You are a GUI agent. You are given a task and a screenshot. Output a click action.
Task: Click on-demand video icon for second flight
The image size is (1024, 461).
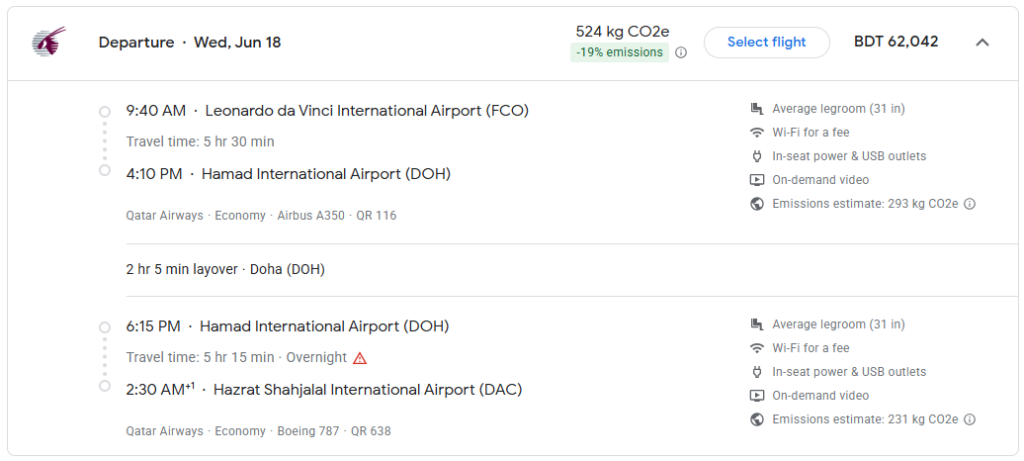[x=757, y=396]
